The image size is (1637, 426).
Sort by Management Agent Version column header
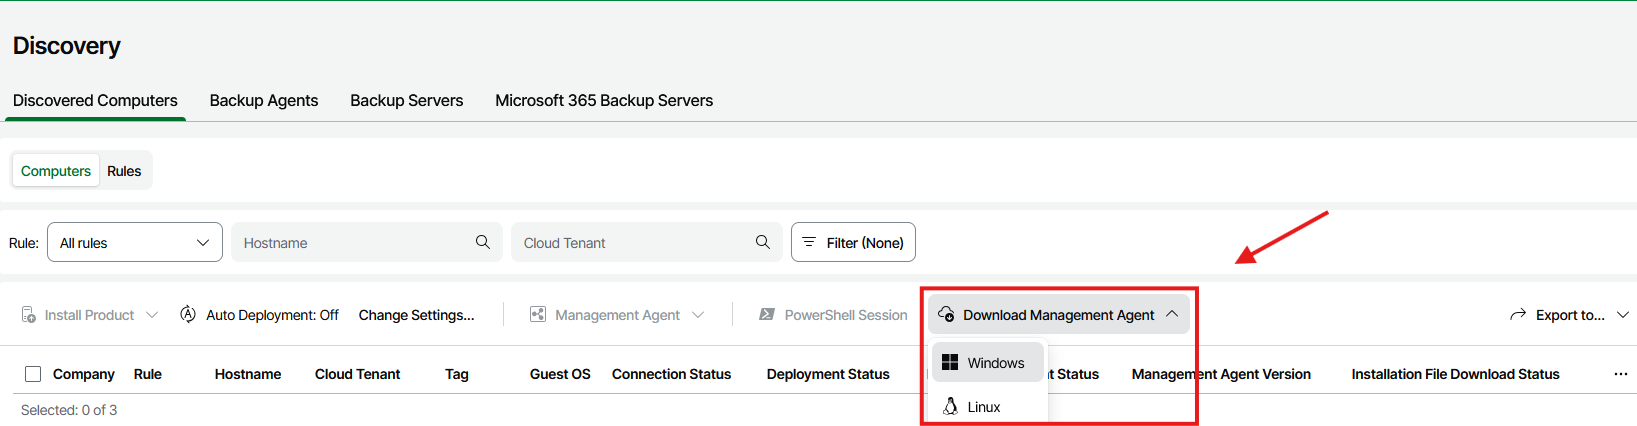(1221, 374)
